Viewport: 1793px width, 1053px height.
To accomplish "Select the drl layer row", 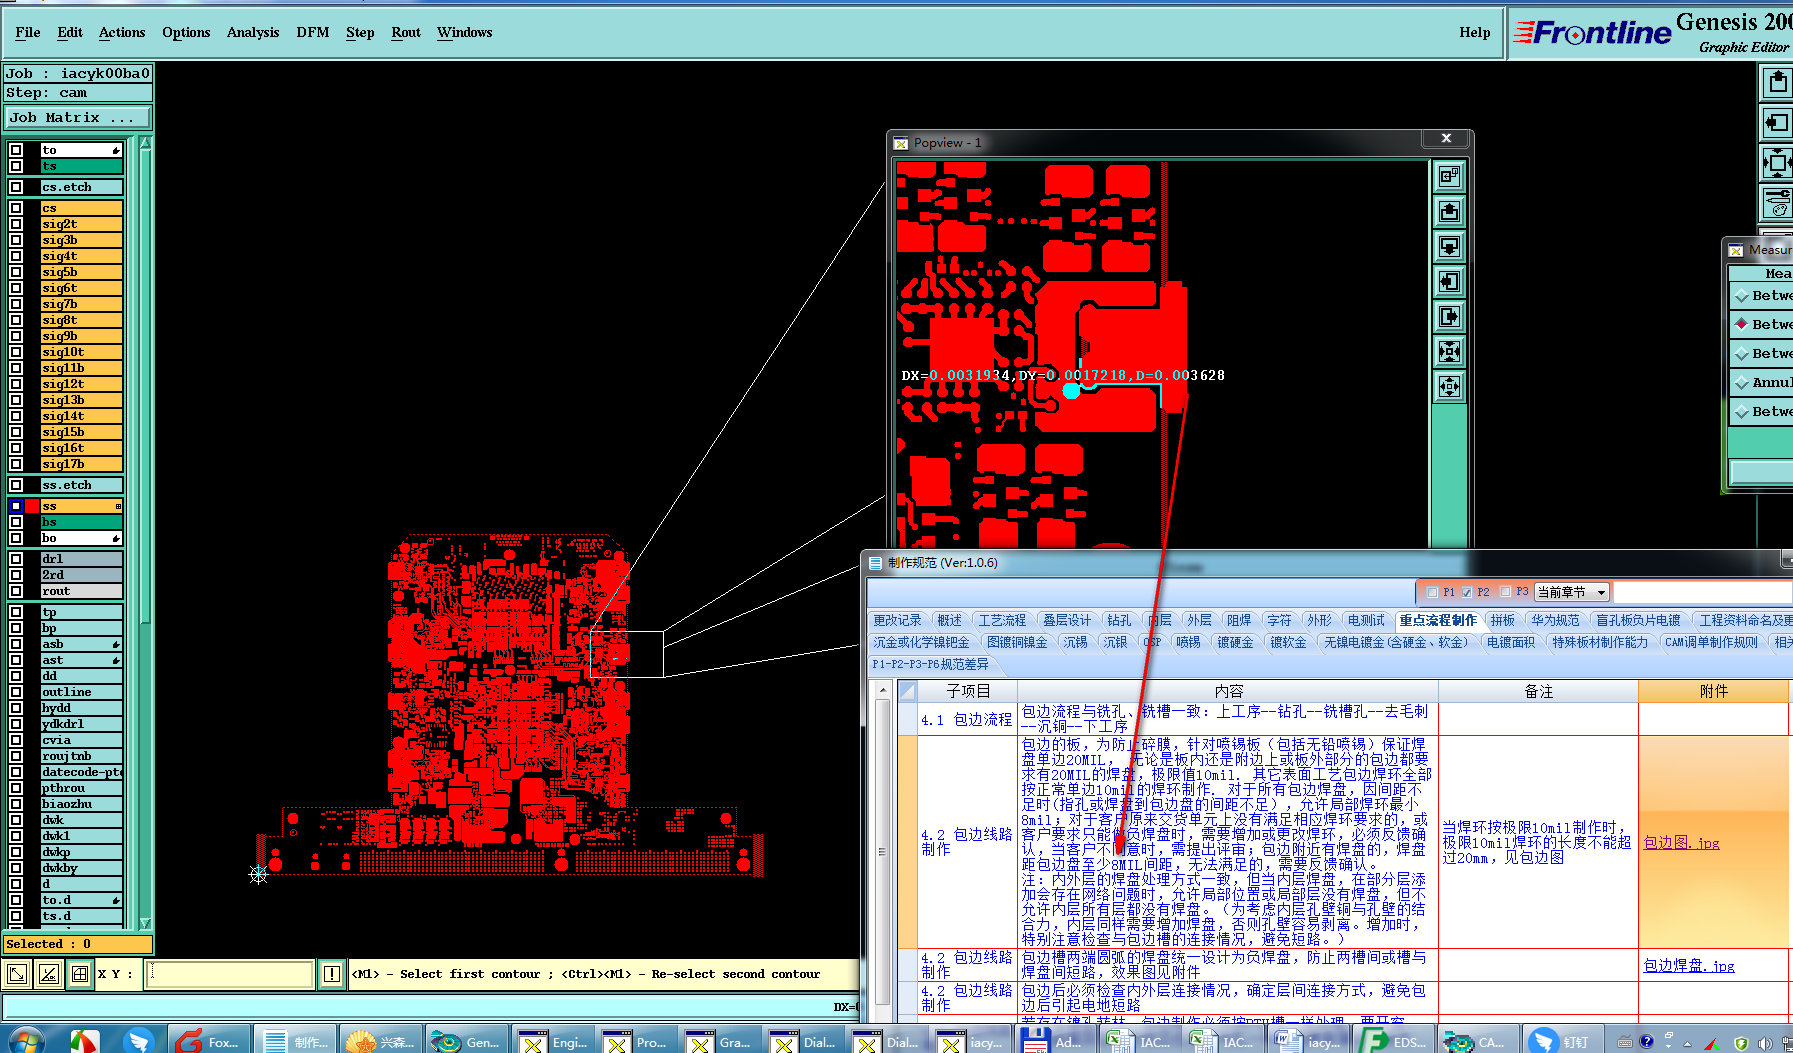I will pos(81,559).
